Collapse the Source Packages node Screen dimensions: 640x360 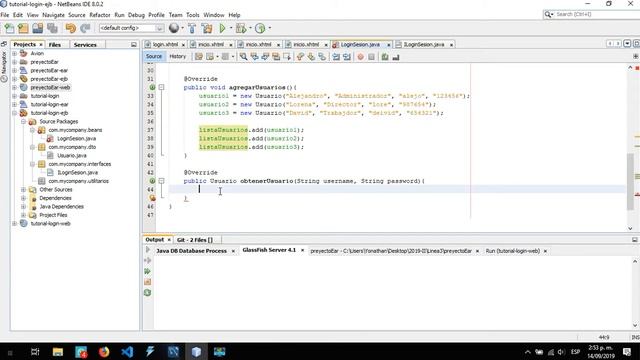24,122
